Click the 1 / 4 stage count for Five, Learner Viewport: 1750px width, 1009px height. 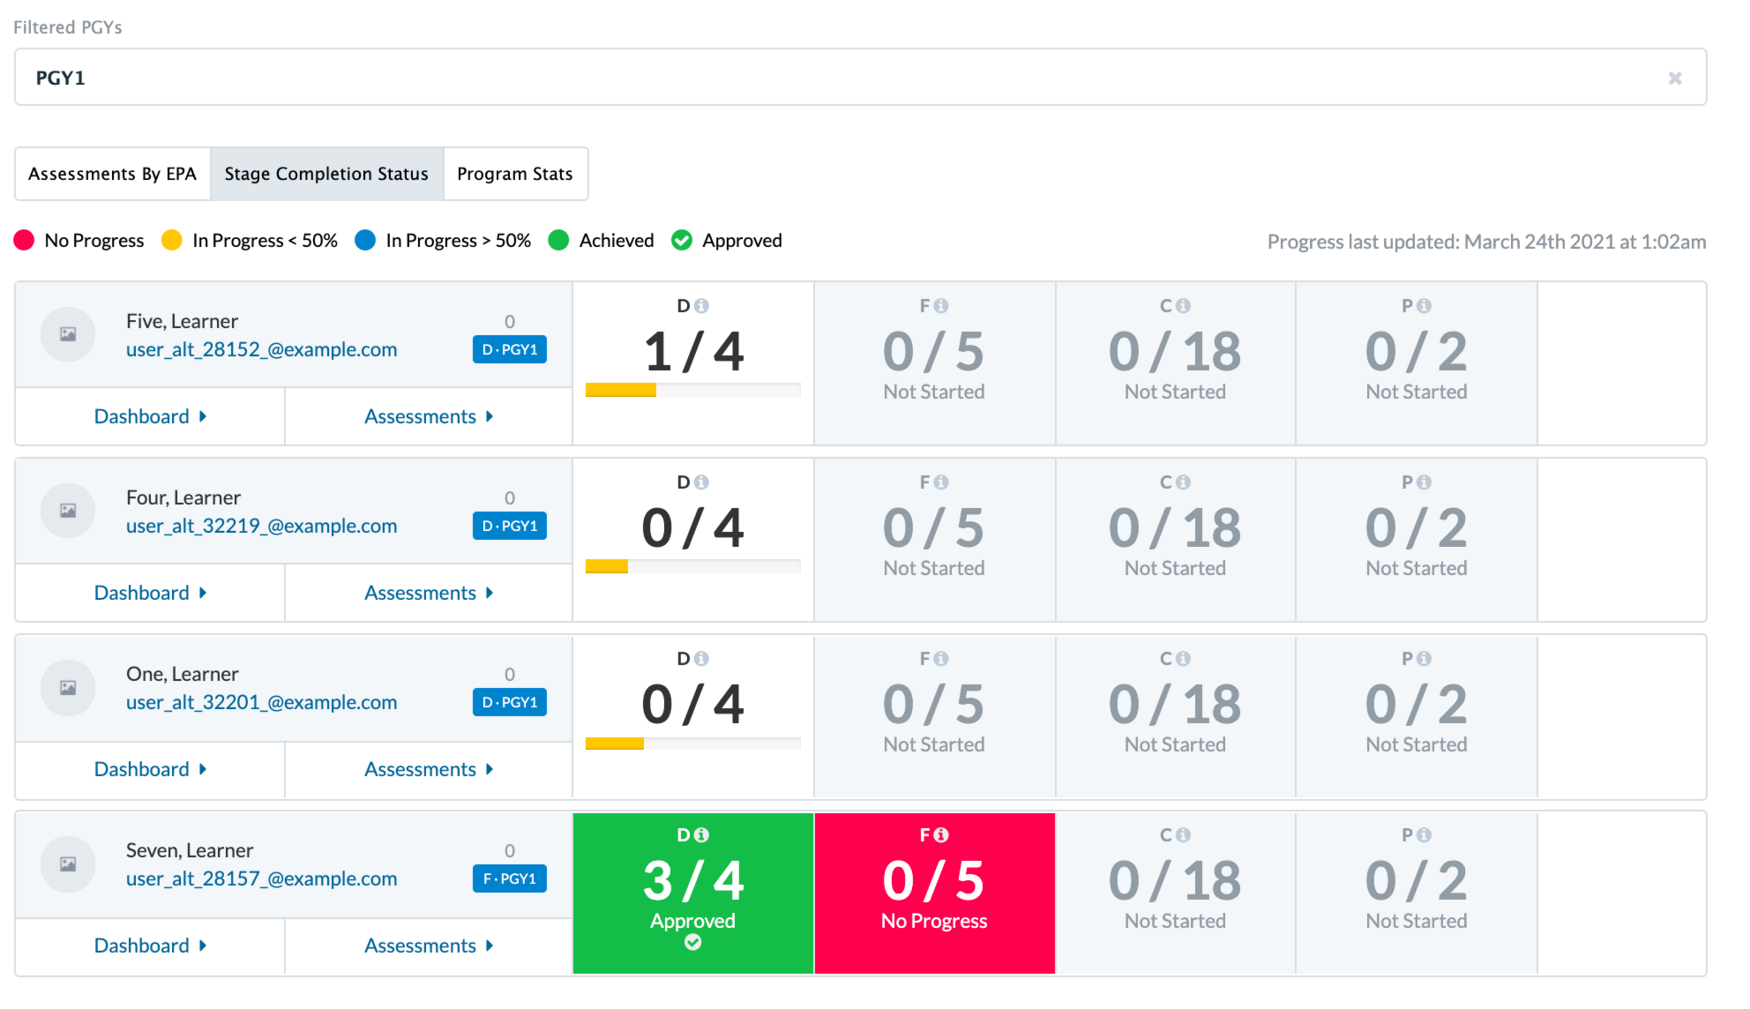point(693,352)
